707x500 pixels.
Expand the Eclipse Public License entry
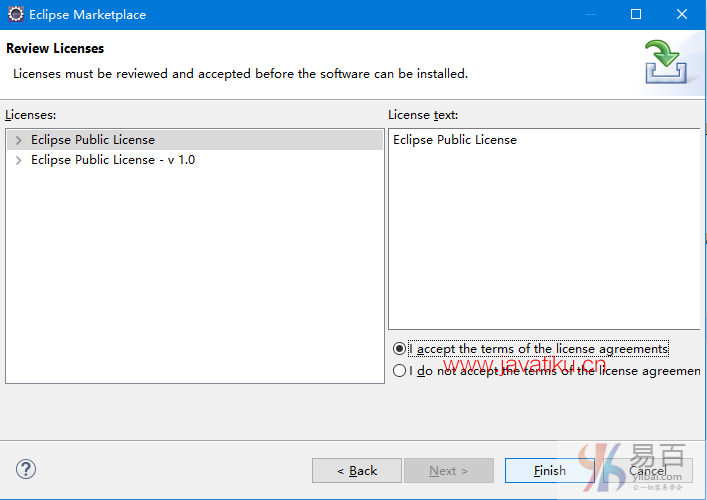pyautogui.click(x=18, y=140)
